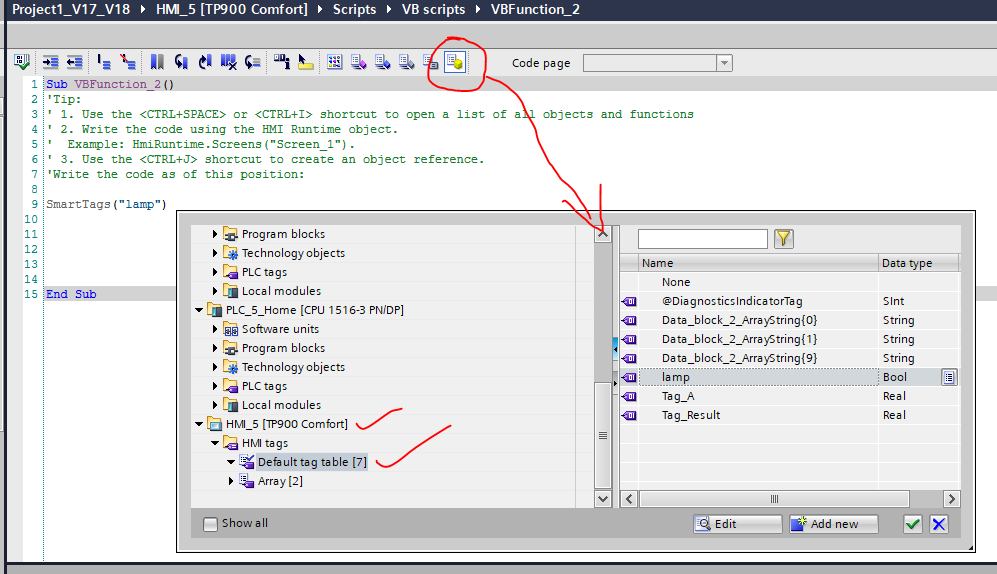Click the toggle bookmark toolbar icon
Viewport: 997px width, 574px height.
point(157,62)
